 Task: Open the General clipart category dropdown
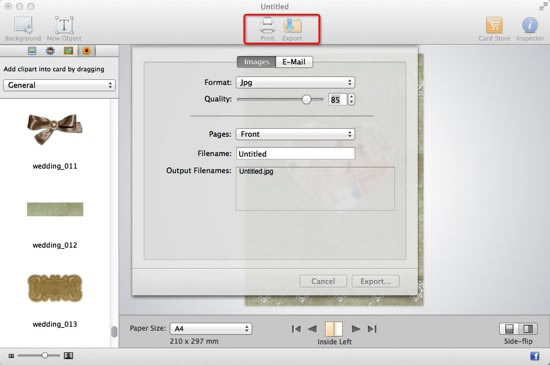pyautogui.click(x=59, y=85)
